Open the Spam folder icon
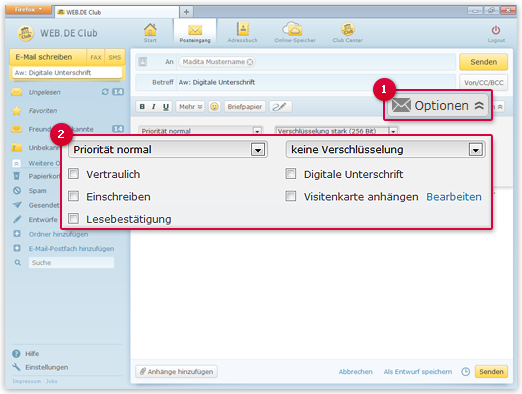Viewport: 522px width, 394px height. pos(17,191)
